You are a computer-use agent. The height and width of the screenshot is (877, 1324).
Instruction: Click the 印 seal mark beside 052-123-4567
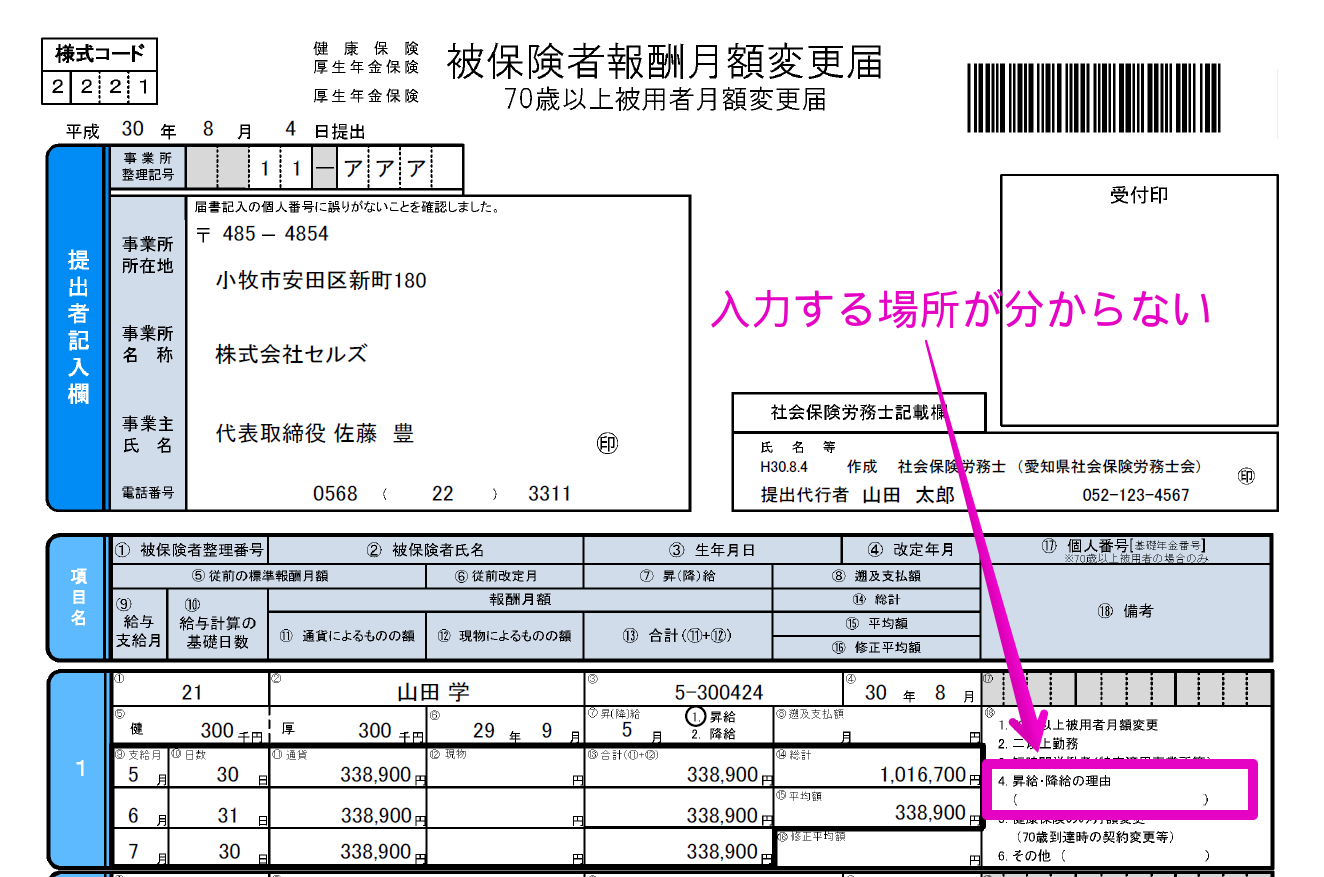click(x=1246, y=477)
